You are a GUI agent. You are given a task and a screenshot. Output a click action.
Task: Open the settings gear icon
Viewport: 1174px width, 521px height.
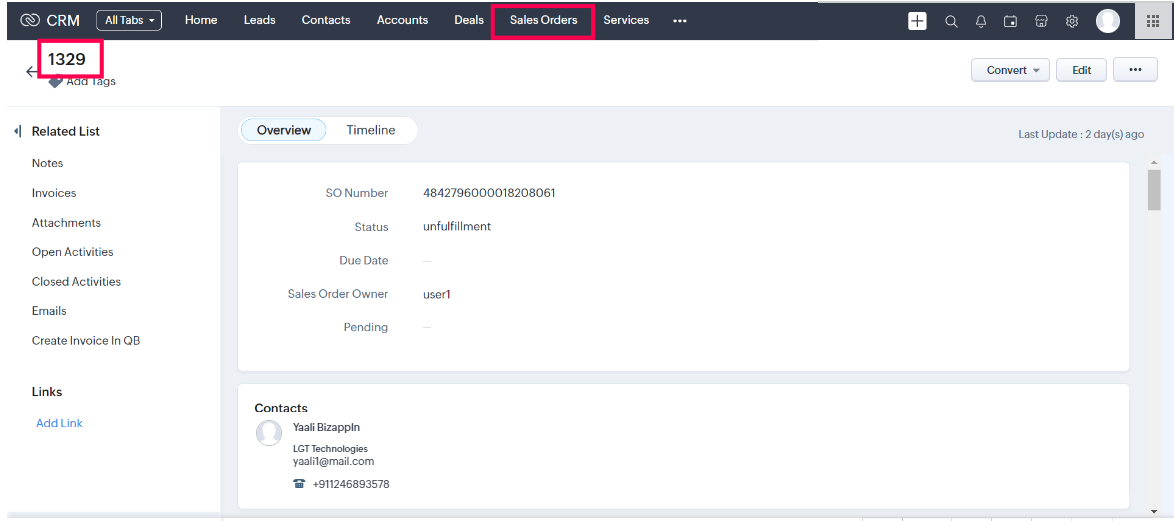pyautogui.click(x=1072, y=21)
